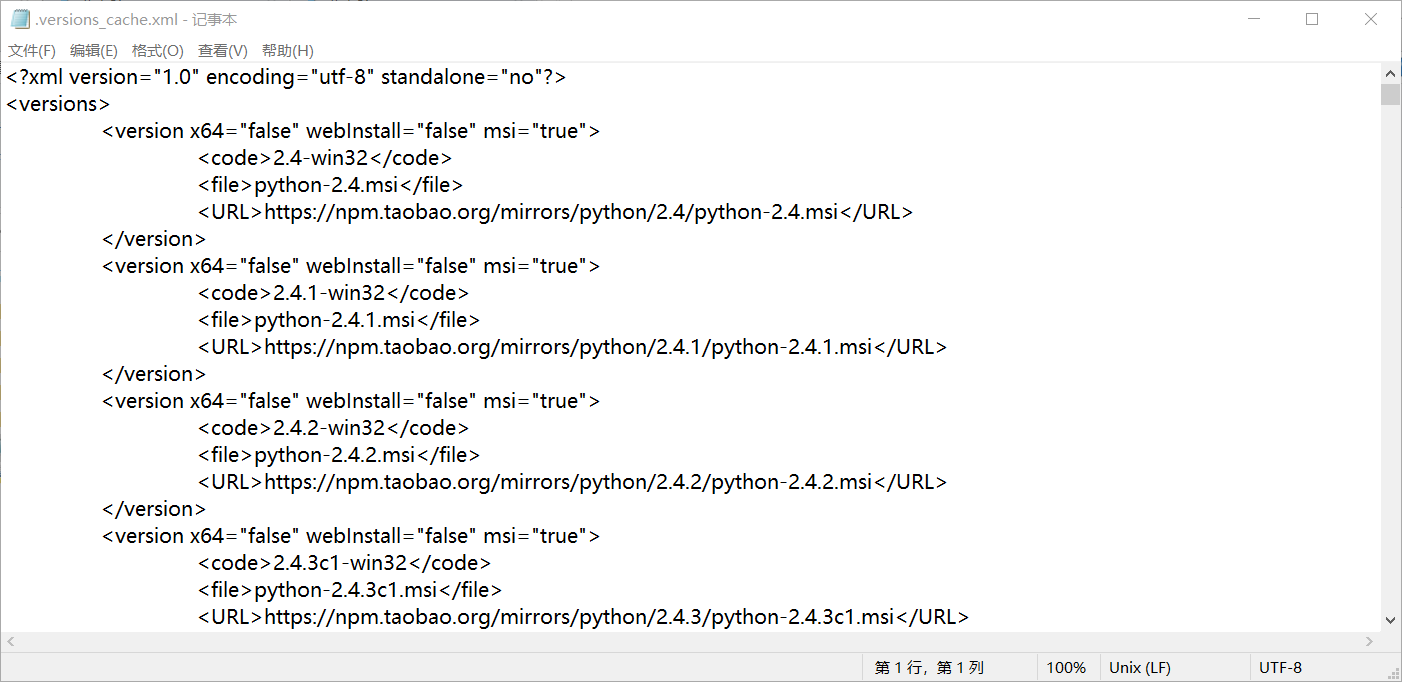Image resolution: width=1402 pixels, height=682 pixels.
Task: Place cursor in the python-2.4.msi file line
Action: coord(330,185)
